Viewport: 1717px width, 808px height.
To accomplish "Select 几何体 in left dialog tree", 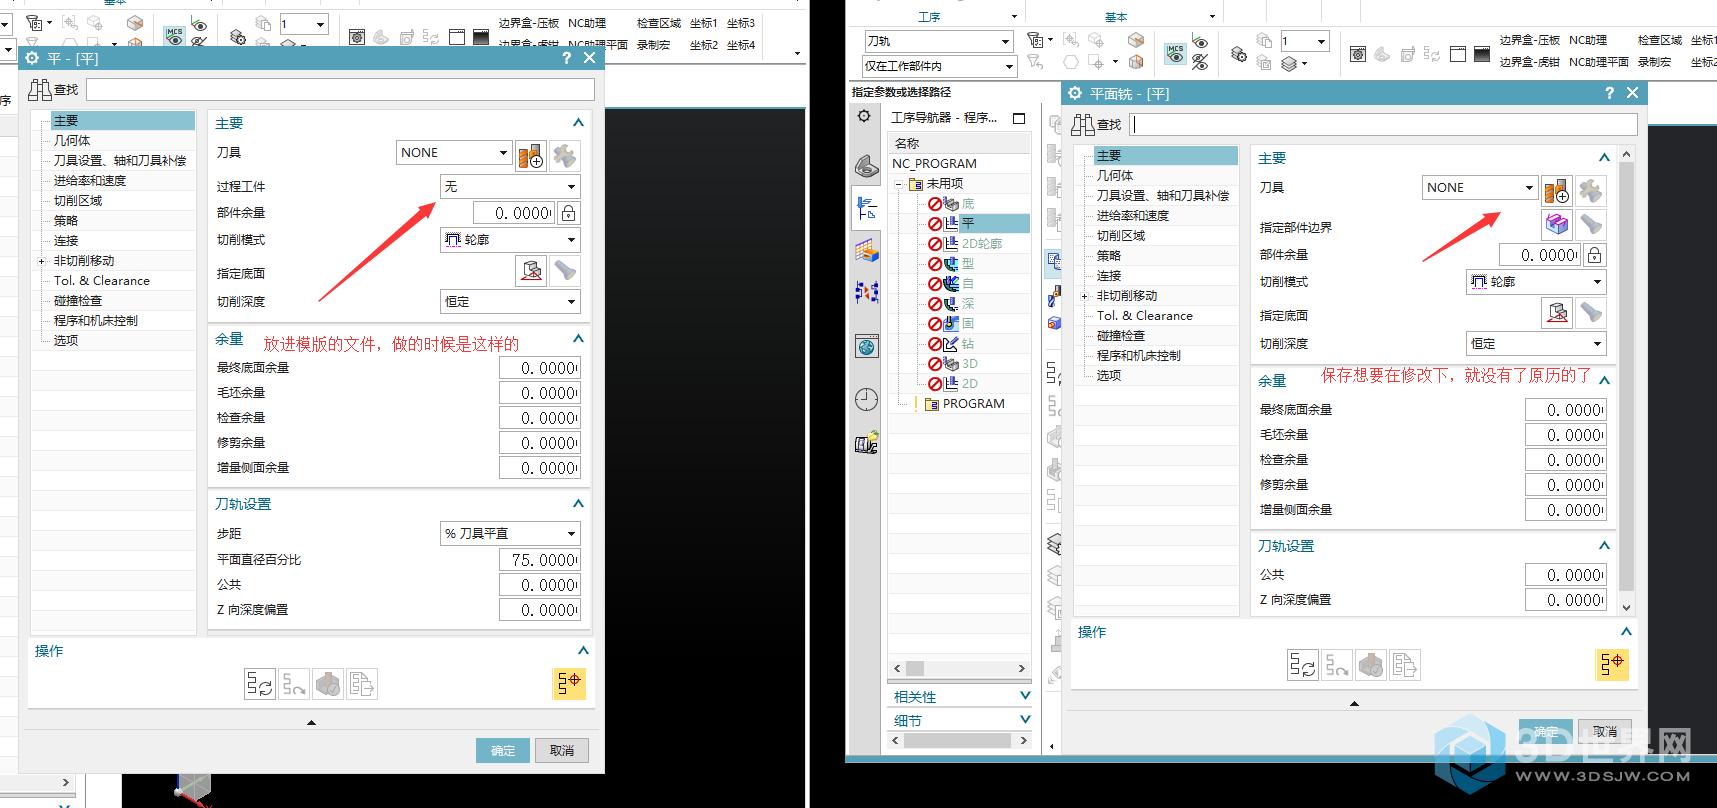I will tap(72, 141).
